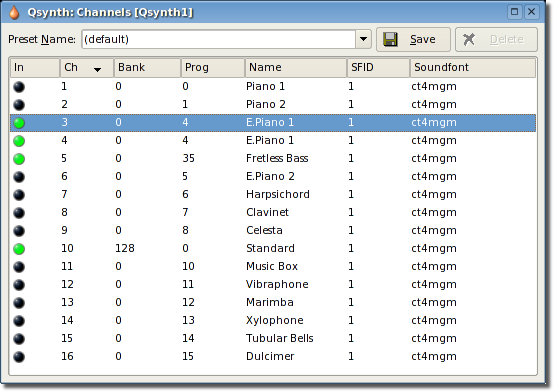Click the bank value 128 on channel 10
This screenshot has width=554, height=392.
pyautogui.click(x=125, y=249)
